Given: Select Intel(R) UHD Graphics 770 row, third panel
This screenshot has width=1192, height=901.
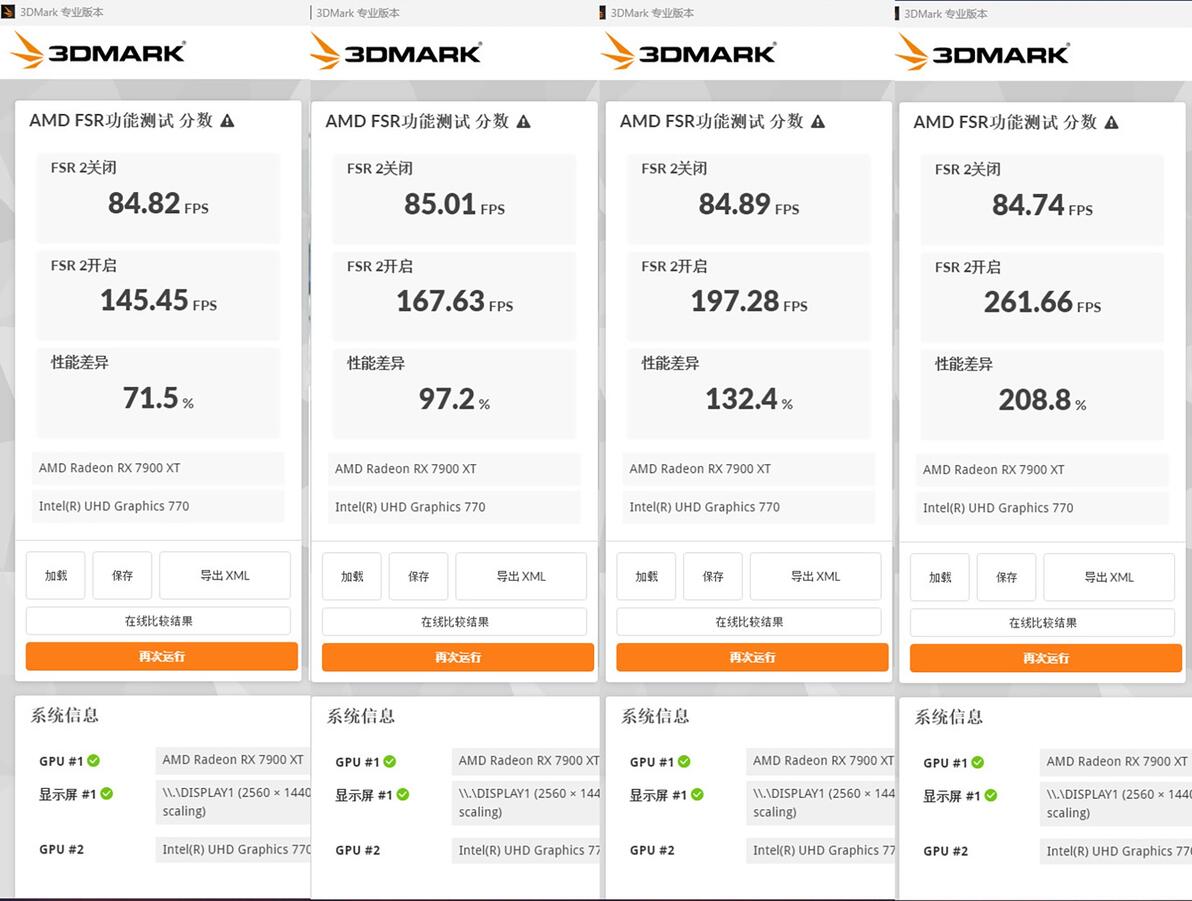Looking at the screenshot, I should click(x=748, y=506).
